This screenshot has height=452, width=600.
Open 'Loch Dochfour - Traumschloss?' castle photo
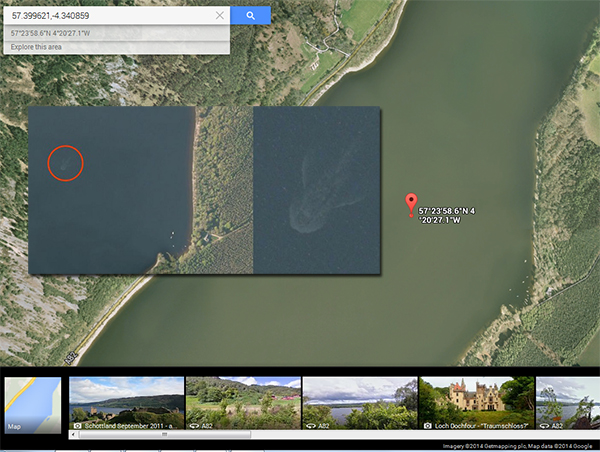click(477, 403)
